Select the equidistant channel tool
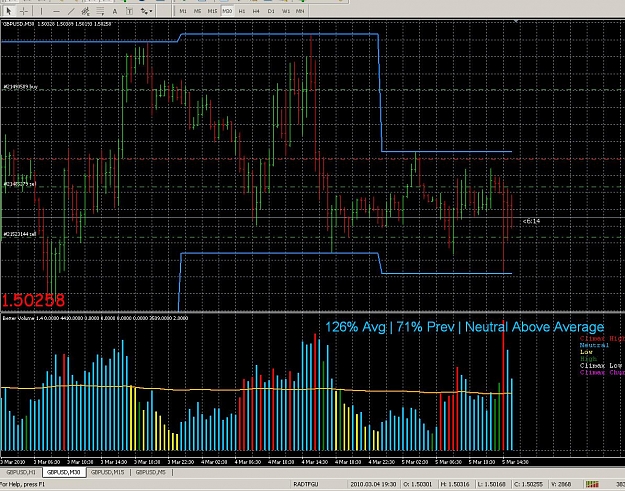This screenshot has width=625, height=491. 86,11
